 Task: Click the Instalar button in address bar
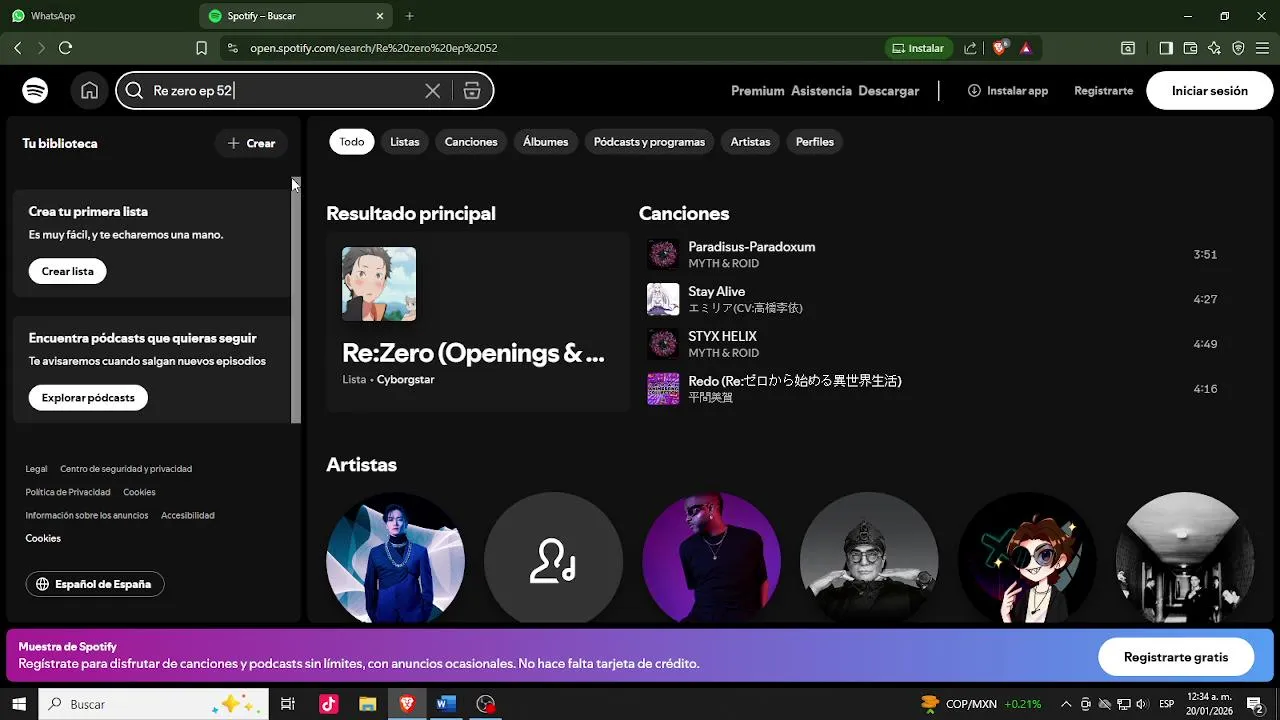[917, 47]
